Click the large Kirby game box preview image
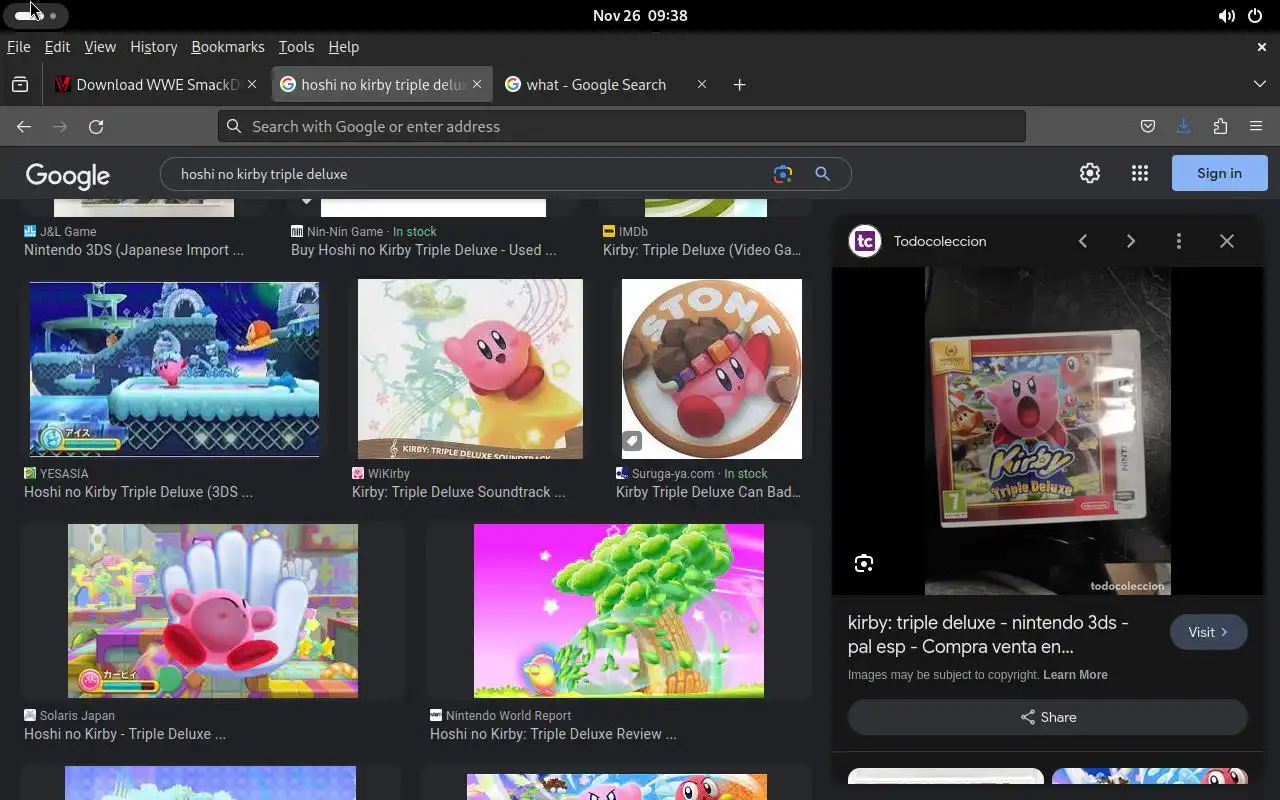 (1048, 431)
